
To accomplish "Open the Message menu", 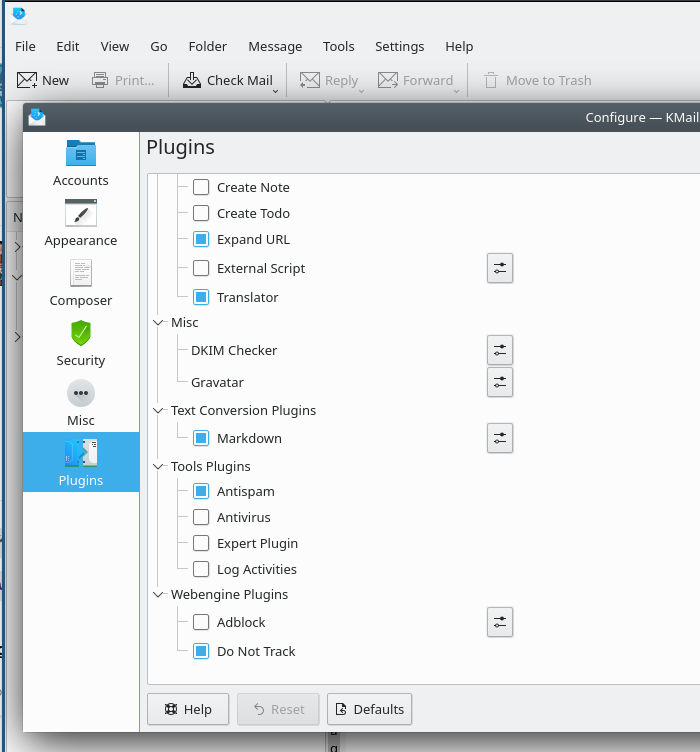I will tap(275, 47).
